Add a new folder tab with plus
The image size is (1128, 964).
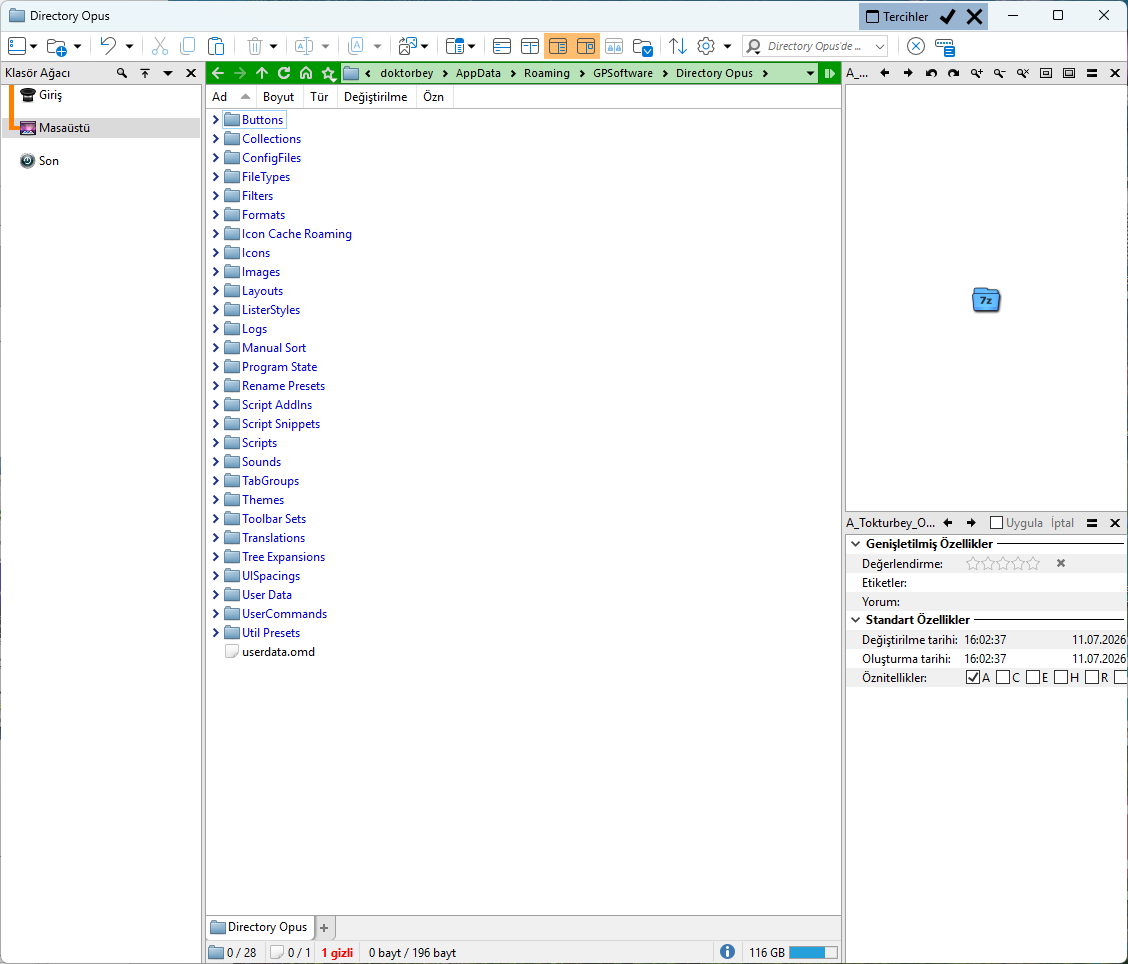pyautogui.click(x=324, y=927)
